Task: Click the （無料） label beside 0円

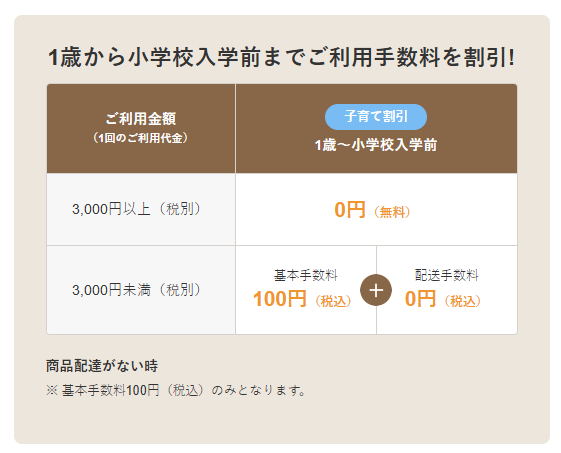Action: click(392, 212)
